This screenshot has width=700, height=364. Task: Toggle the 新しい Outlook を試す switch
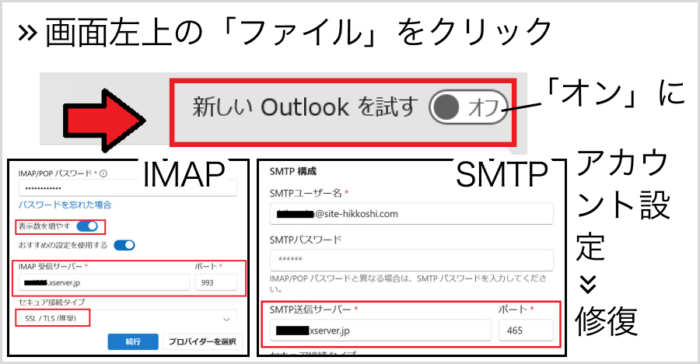tap(468, 107)
